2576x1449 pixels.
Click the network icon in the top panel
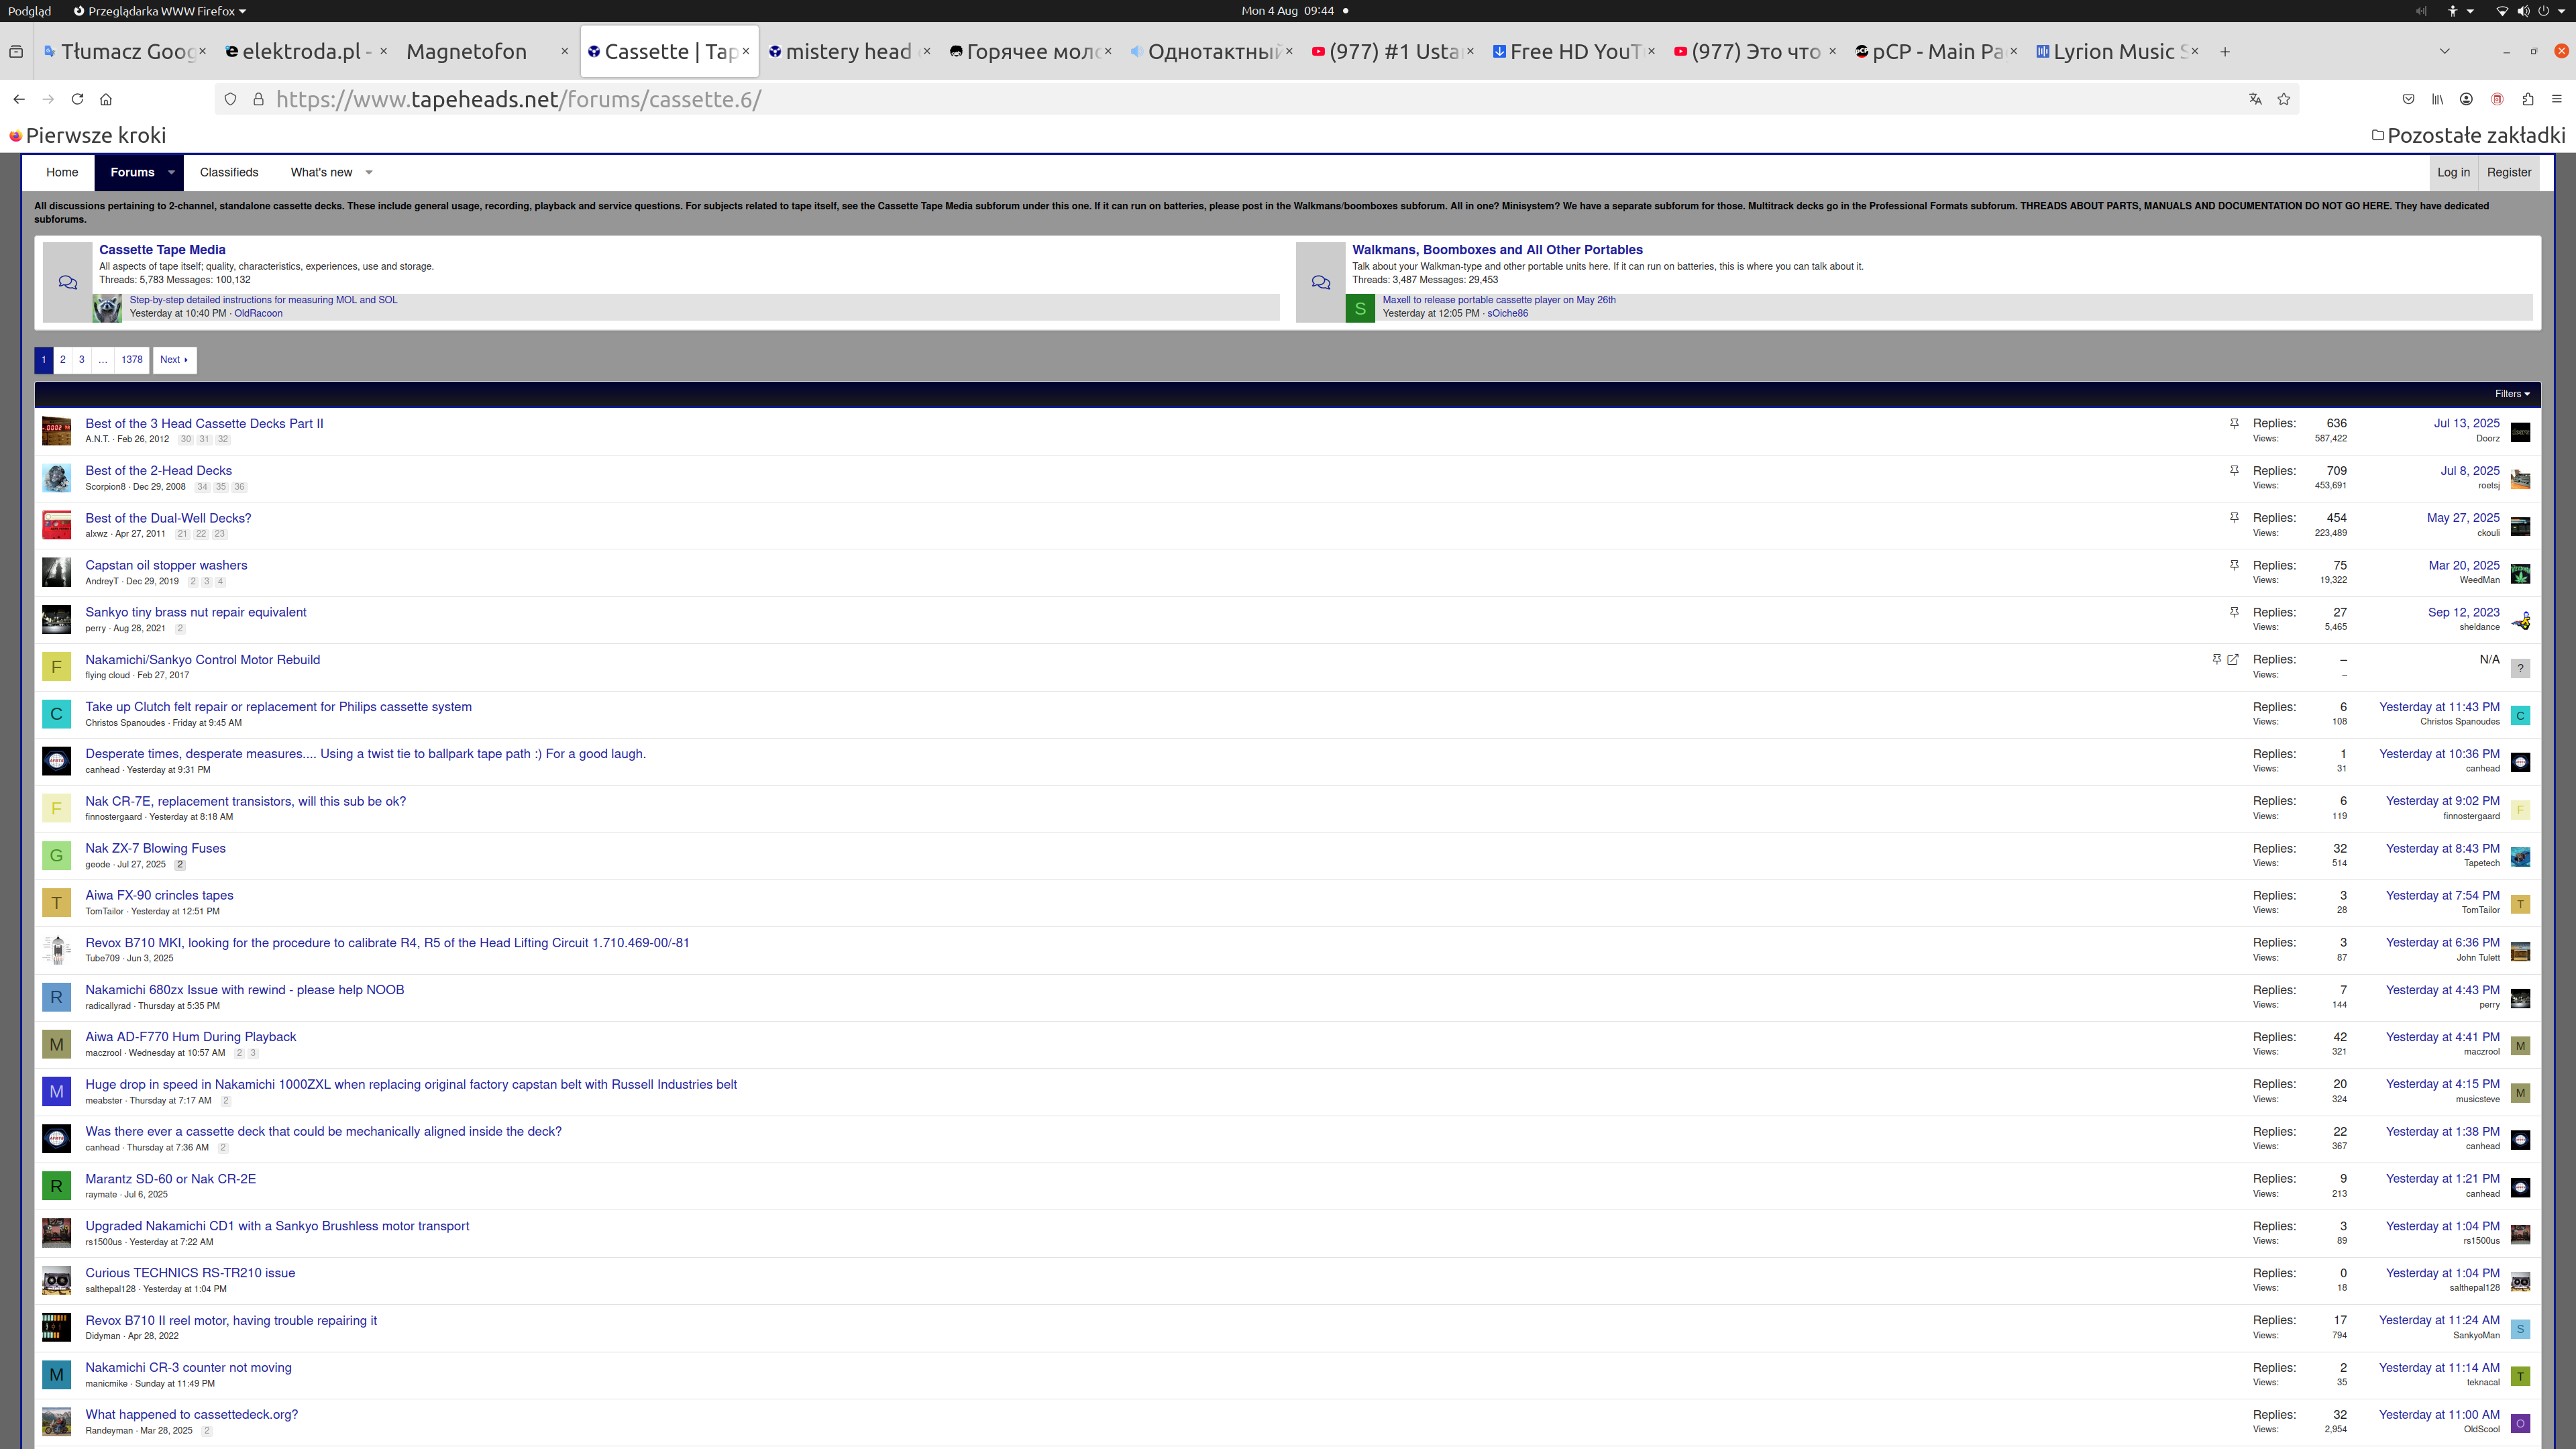click(2502, 11)
